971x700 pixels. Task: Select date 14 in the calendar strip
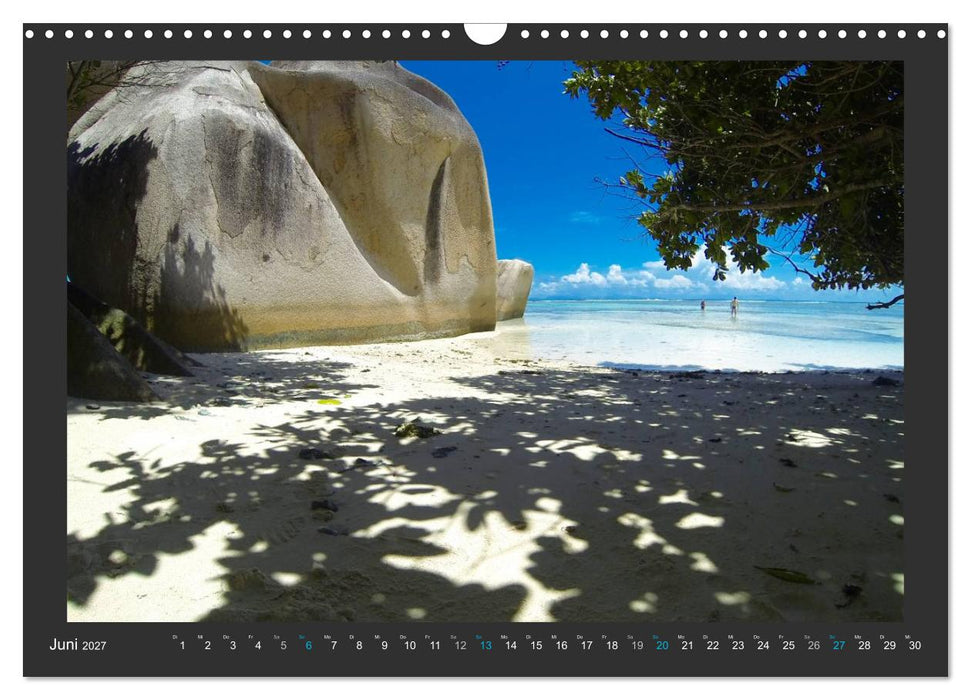(x=511, y=645)
